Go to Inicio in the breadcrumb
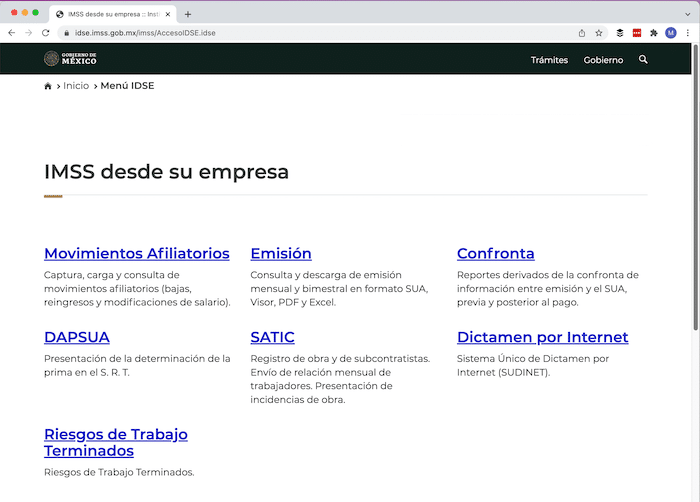Viewport: 700px width, 502px height. [76, 86]
